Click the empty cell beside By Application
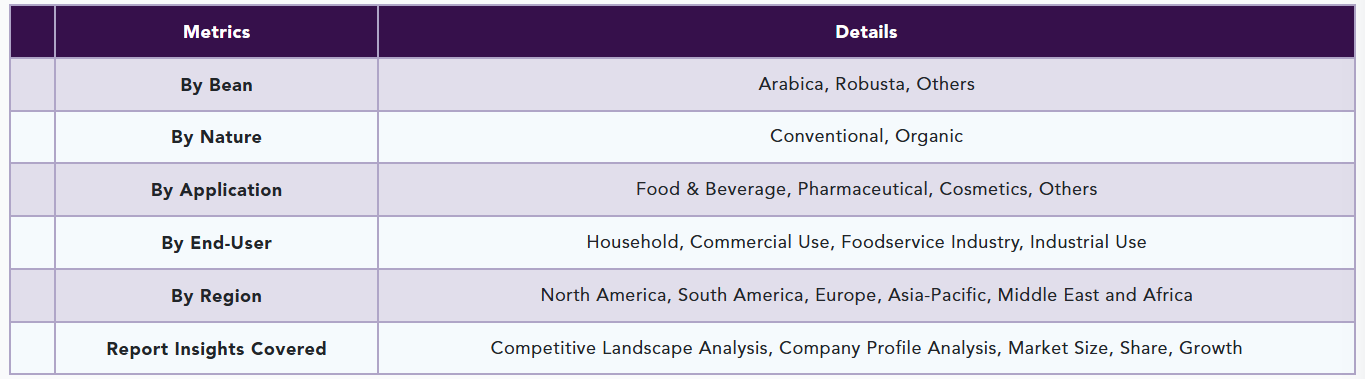Screen dimensions: 1365x379 click(x=32, y=189)
